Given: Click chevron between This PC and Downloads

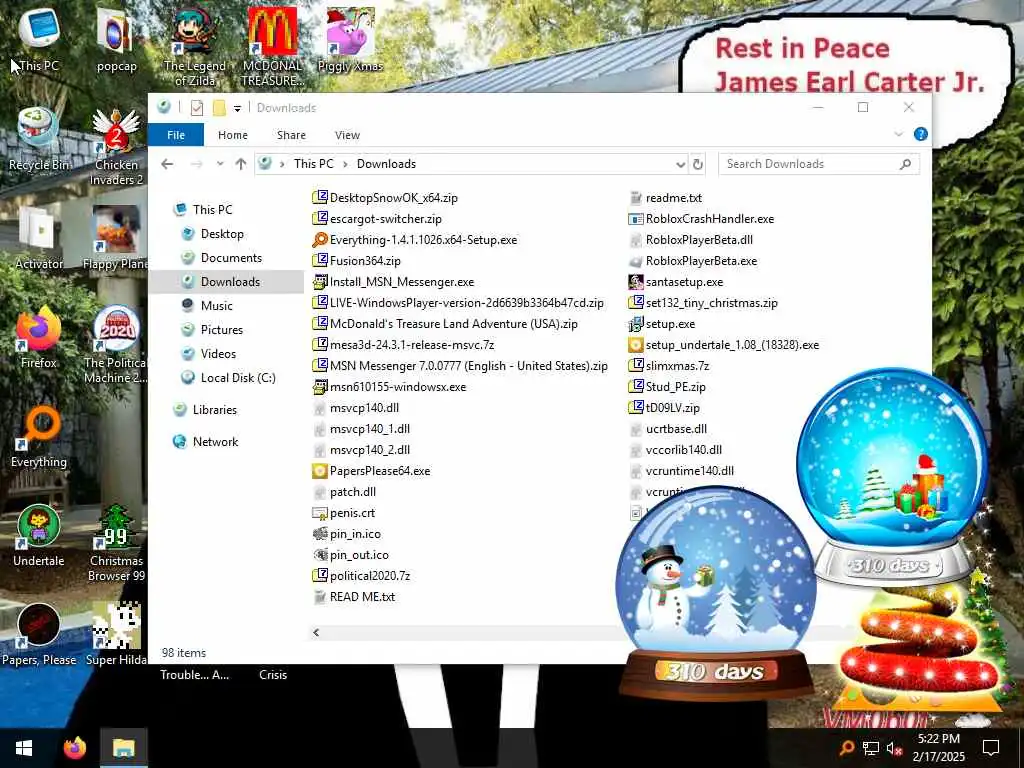Looking at the screenshot, I should point(345,164).
